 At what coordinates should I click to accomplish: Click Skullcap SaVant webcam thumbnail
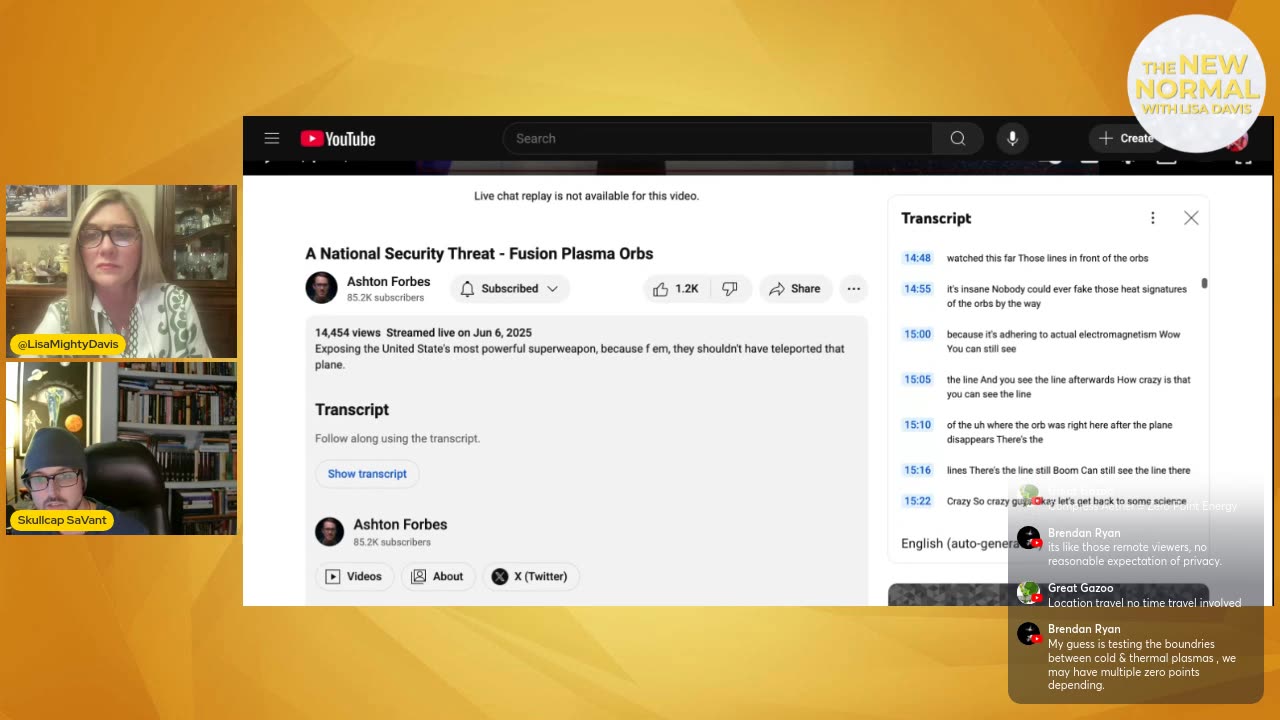click(x=122, y=448)
